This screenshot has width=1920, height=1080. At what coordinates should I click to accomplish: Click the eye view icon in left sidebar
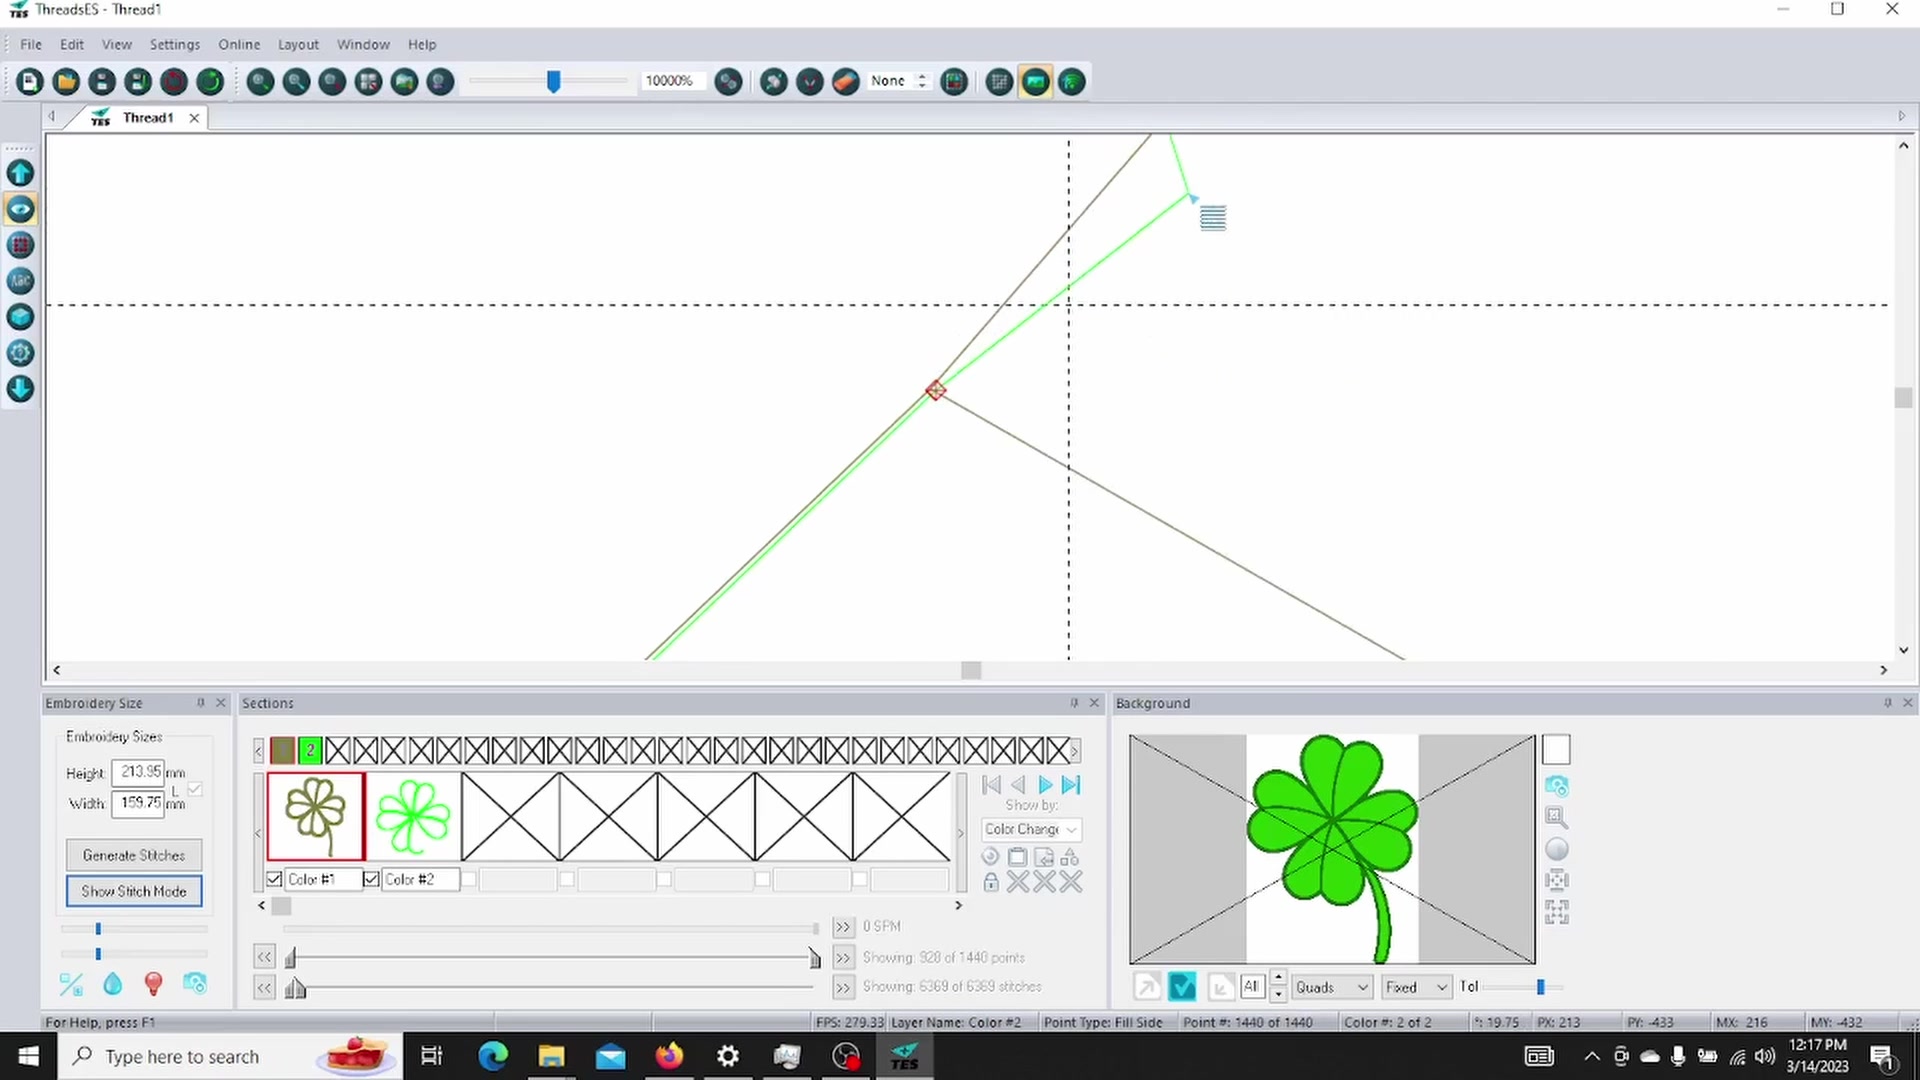20,209
